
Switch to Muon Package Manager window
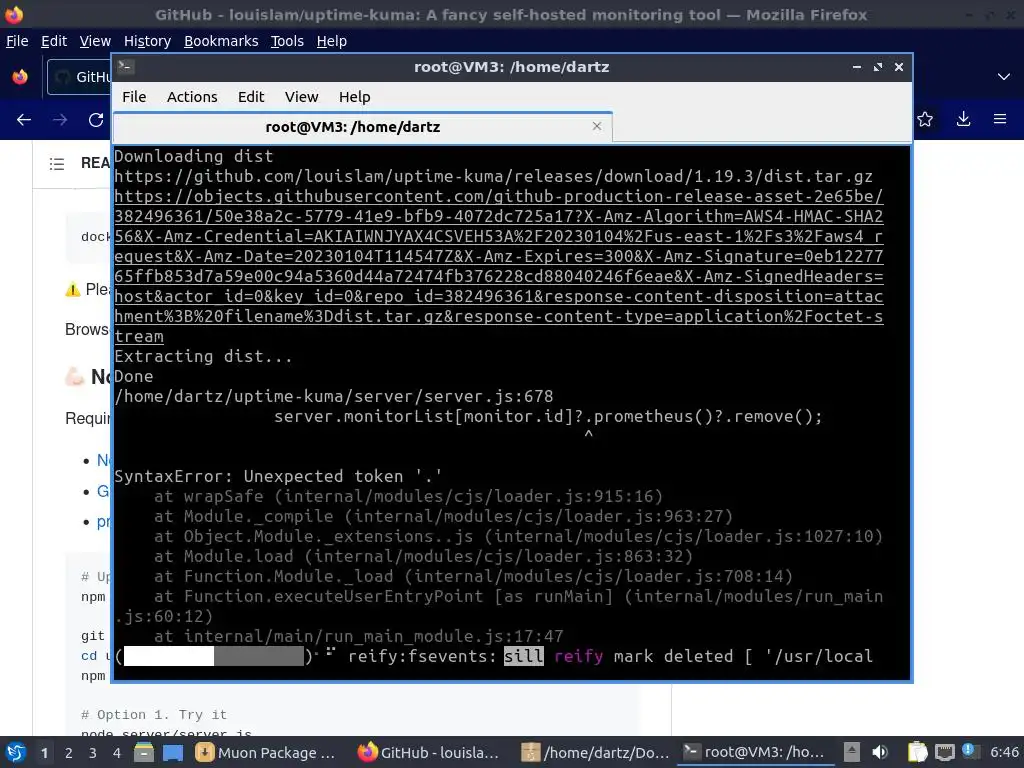[x=266, y=753]
